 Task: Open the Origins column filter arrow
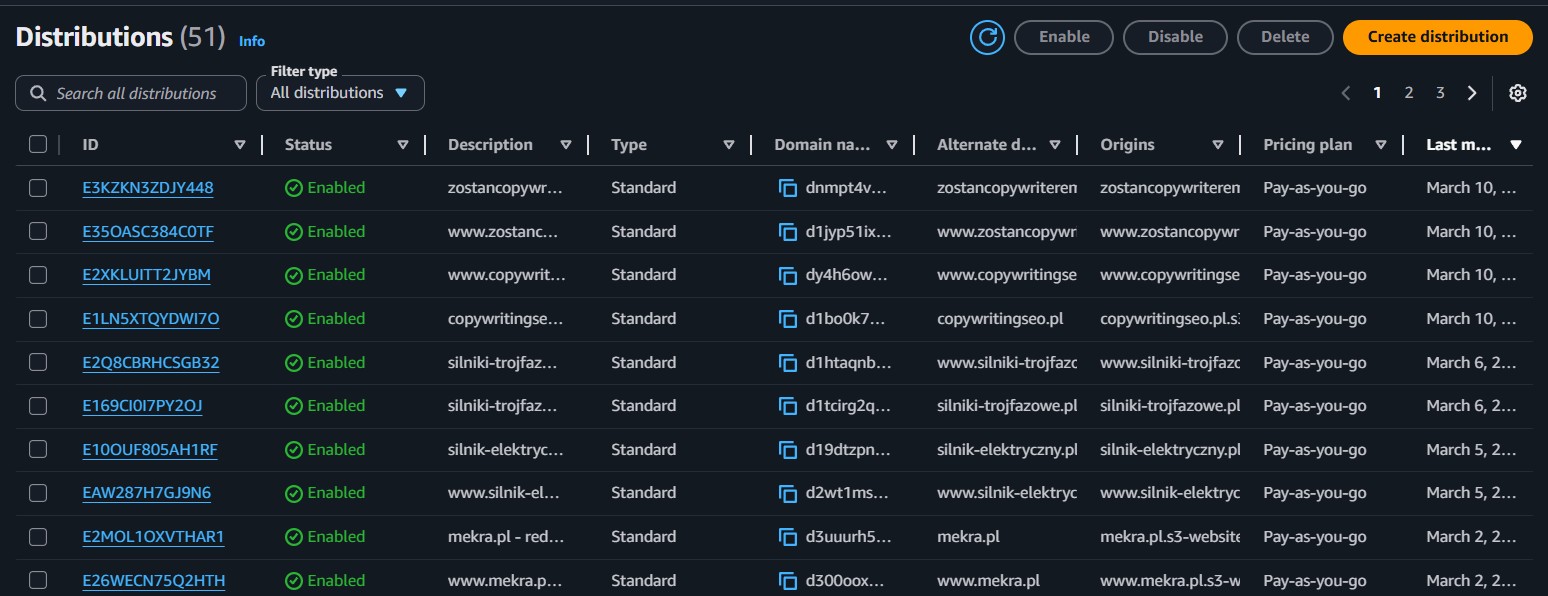coord(1219,144)
